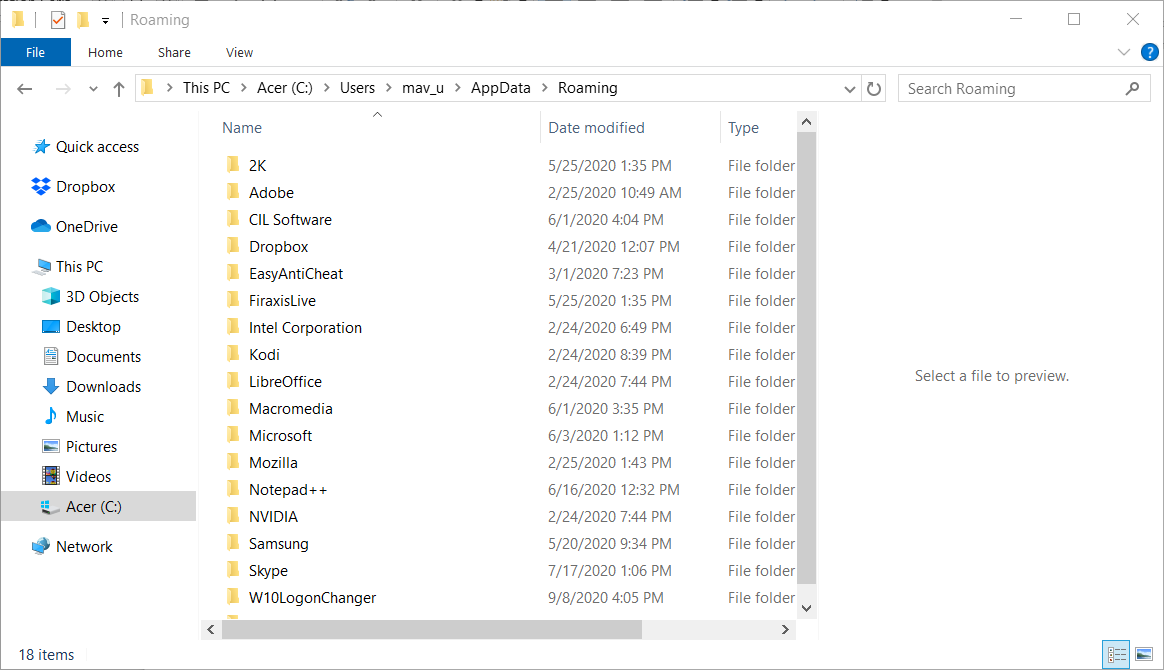Image resolution: width=1164 pixels, height=670 pixels.
Task: Click the horizontal scrollbar right arrow
Action: (785, 629)
